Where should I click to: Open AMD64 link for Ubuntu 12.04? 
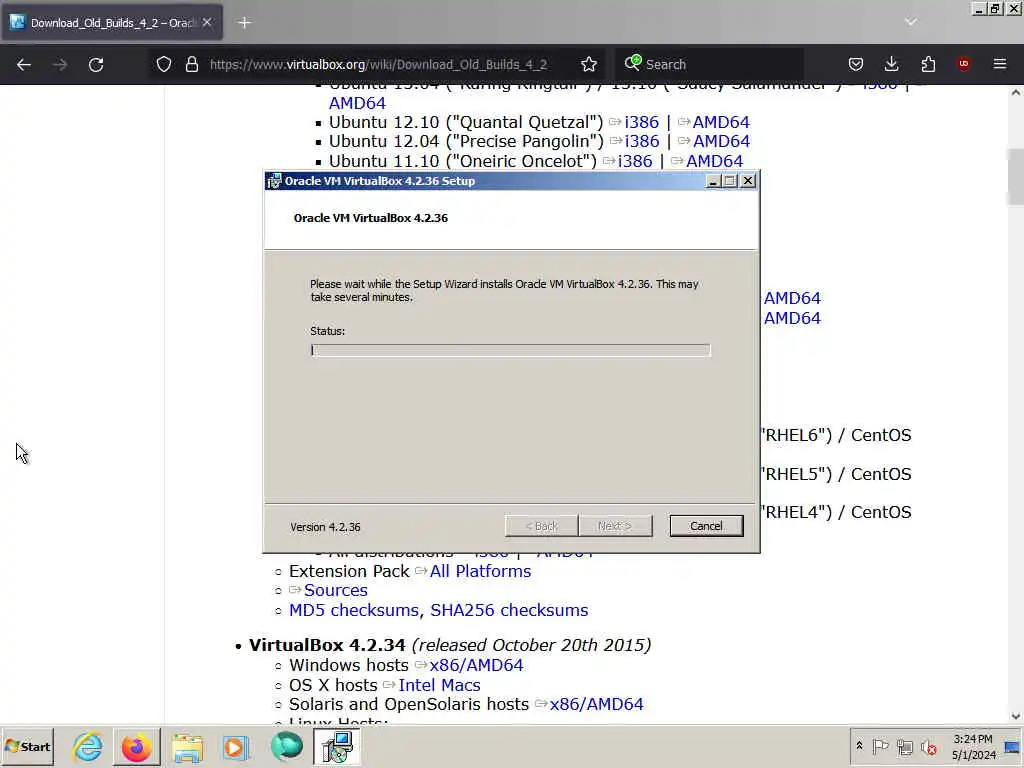click(722, 141)
